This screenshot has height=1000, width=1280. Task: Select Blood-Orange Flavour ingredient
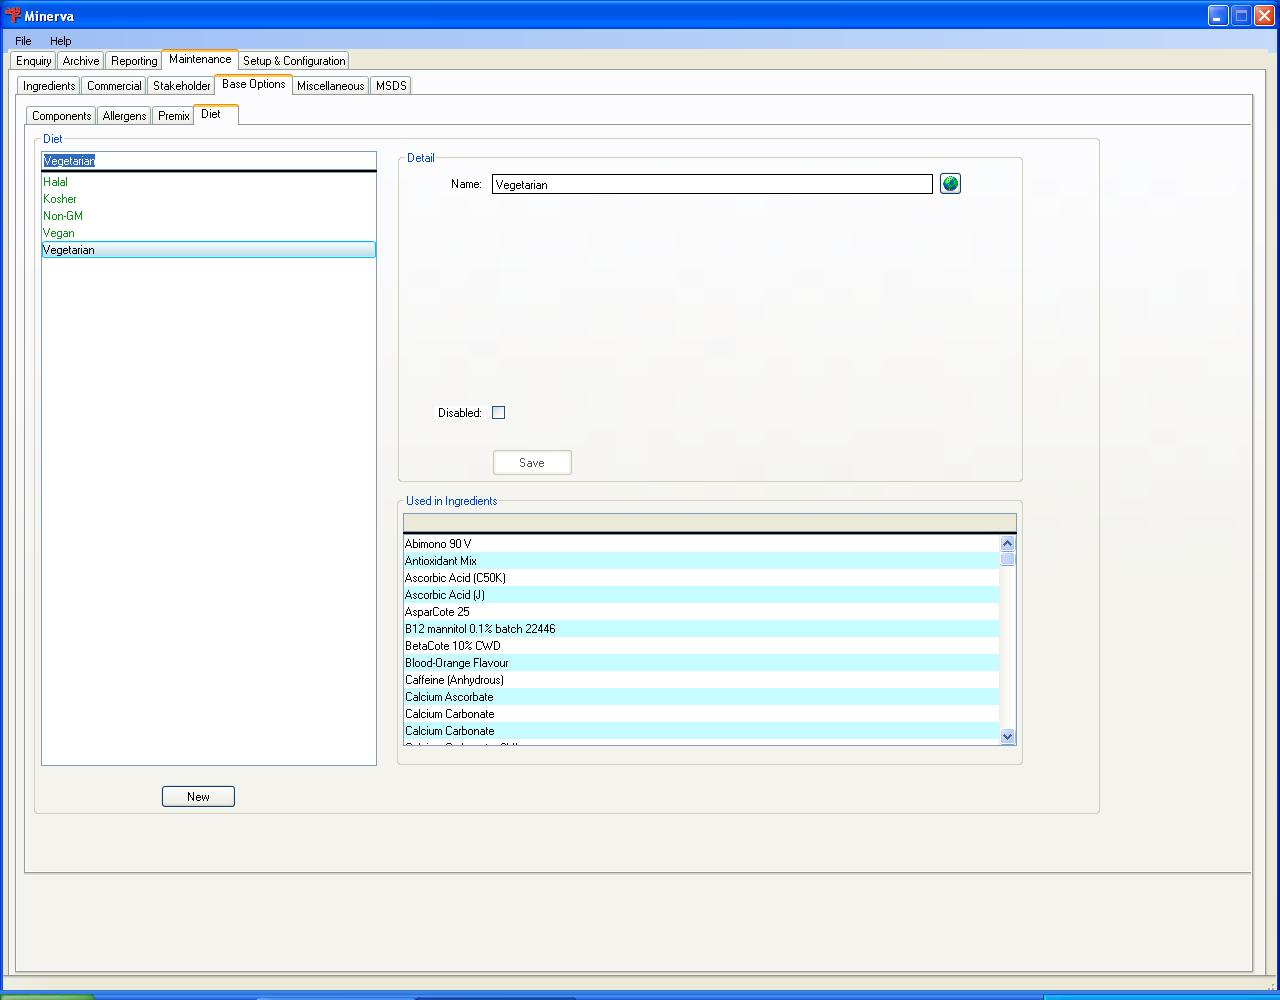(x=701, y=663)
